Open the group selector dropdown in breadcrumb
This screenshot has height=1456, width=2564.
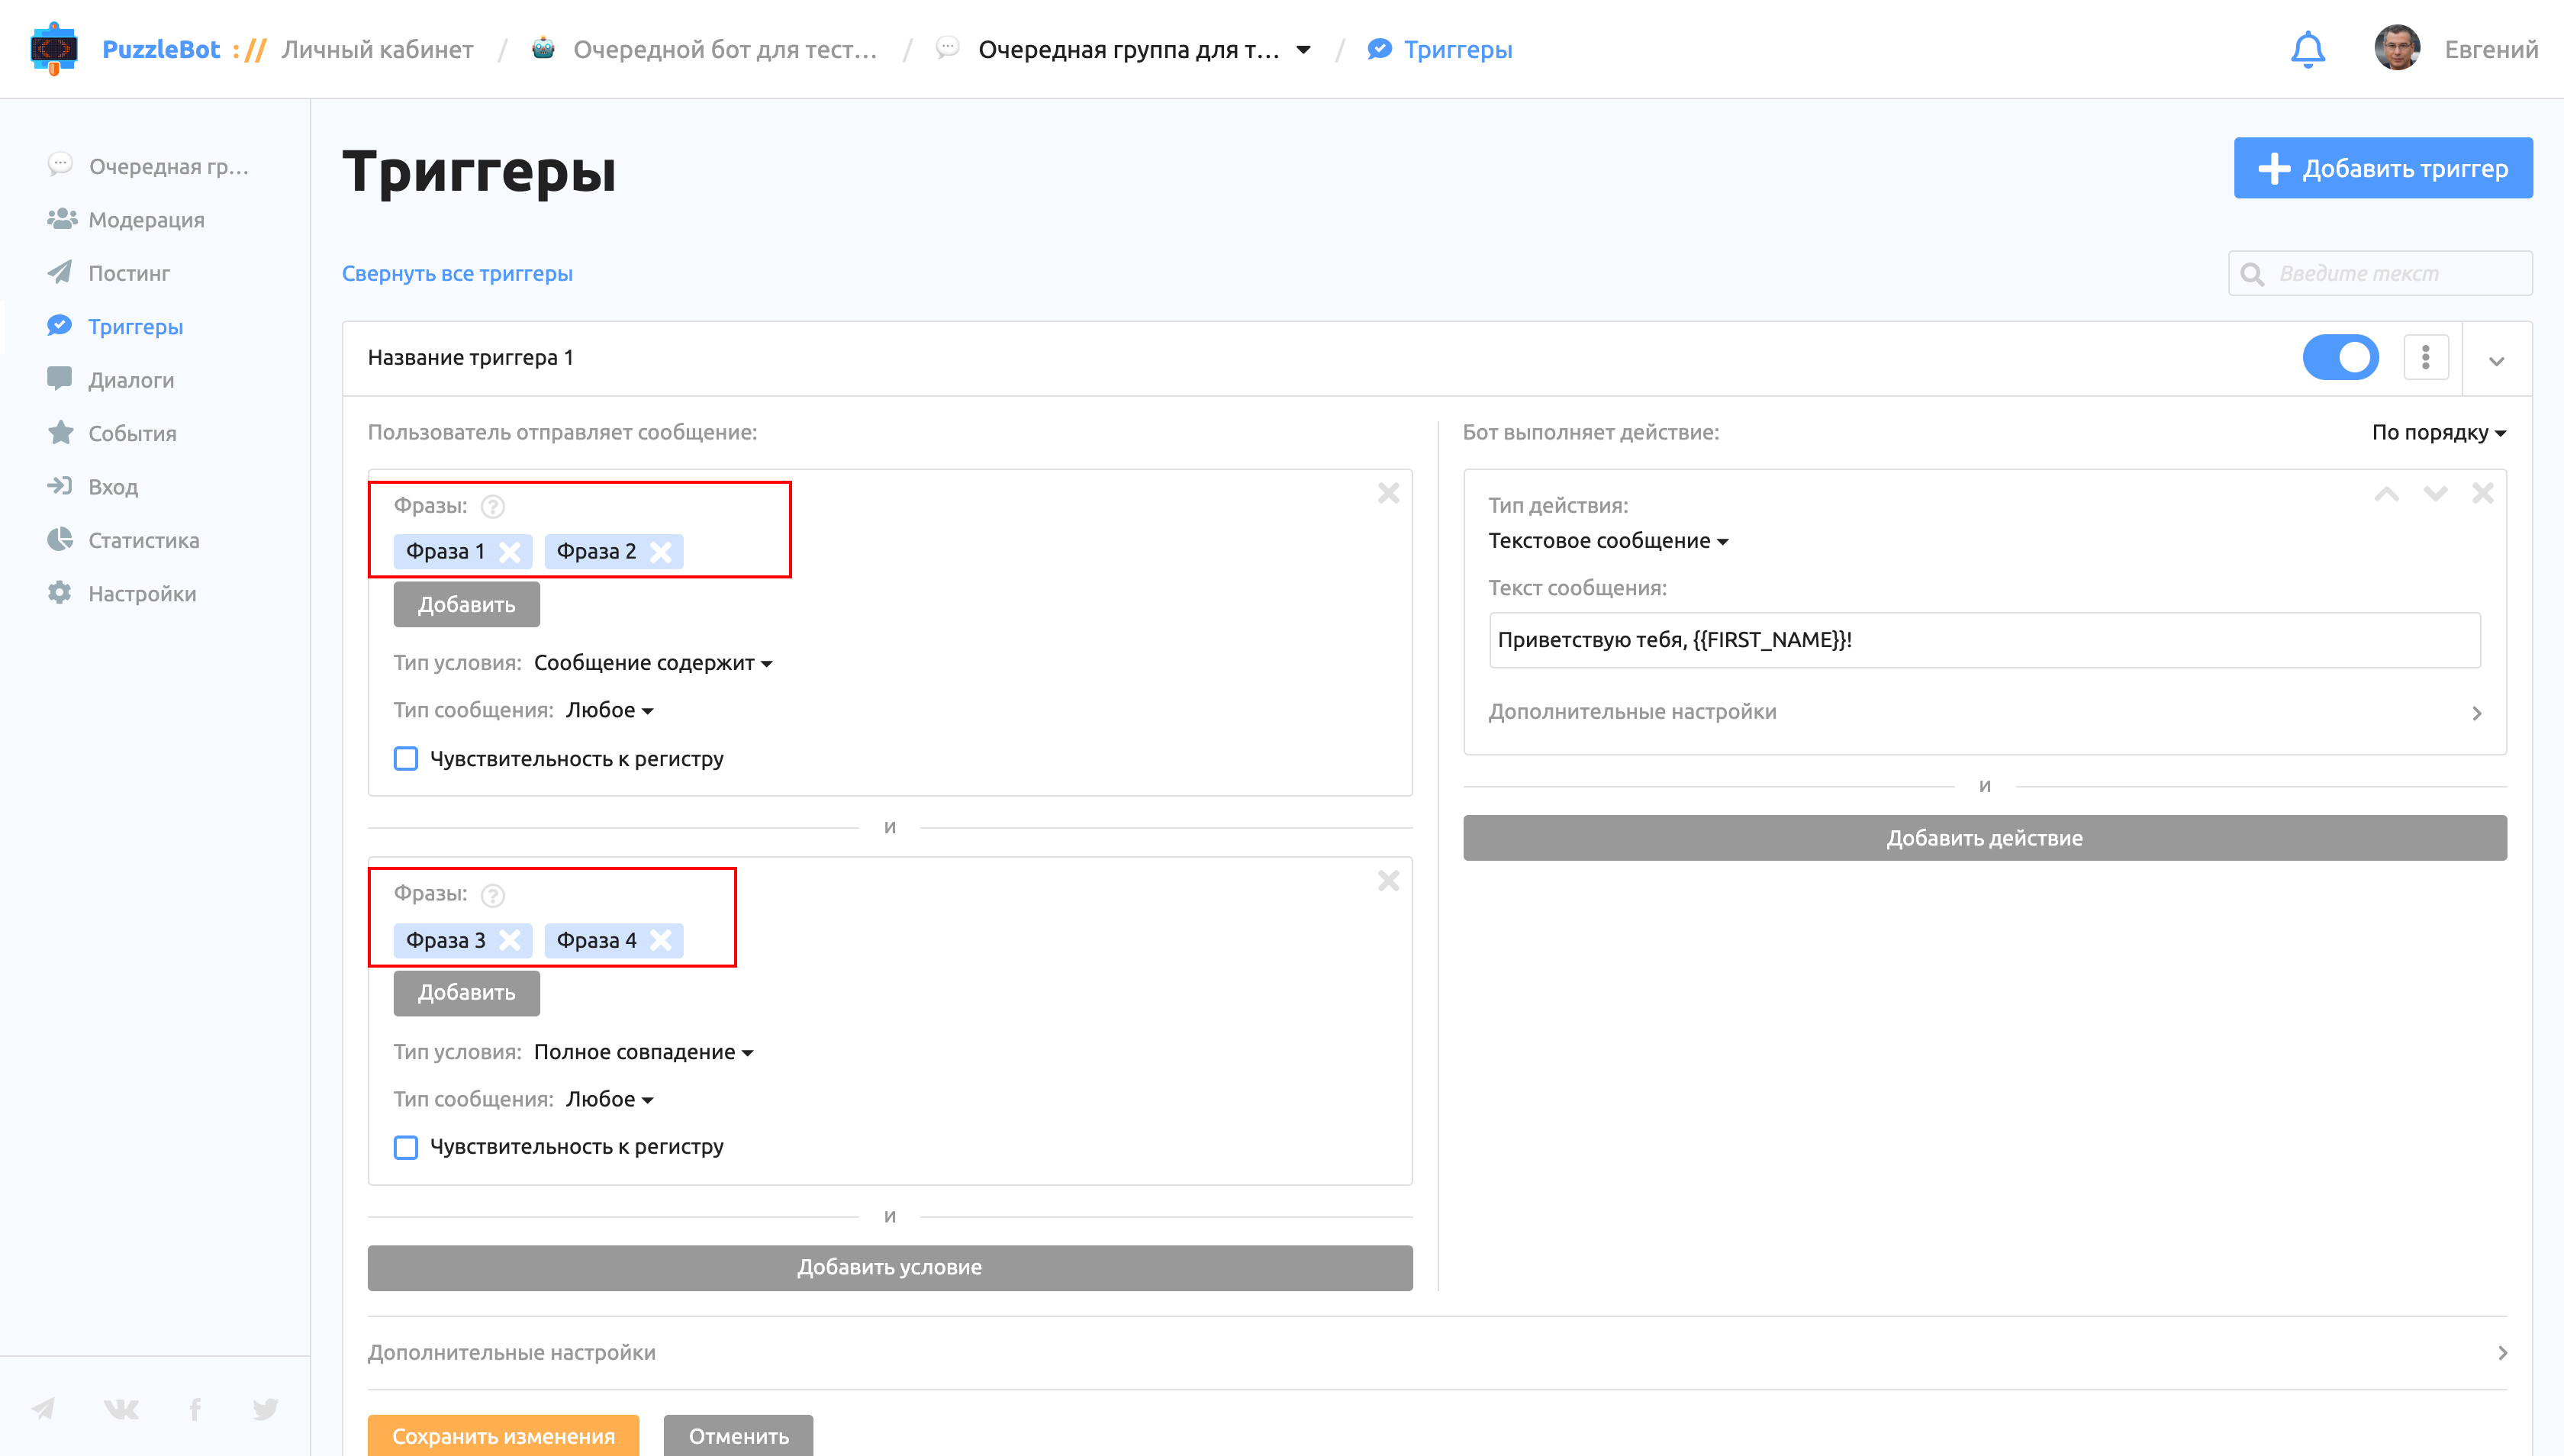click(x=1303, y=49)
